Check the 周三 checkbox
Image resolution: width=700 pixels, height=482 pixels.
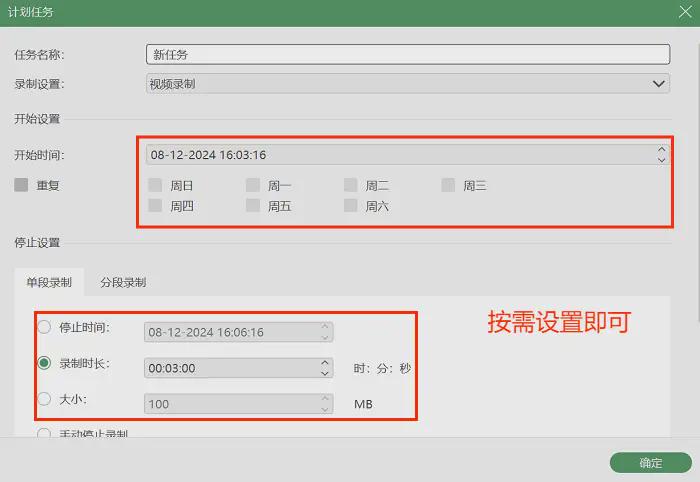click(449, 185)
